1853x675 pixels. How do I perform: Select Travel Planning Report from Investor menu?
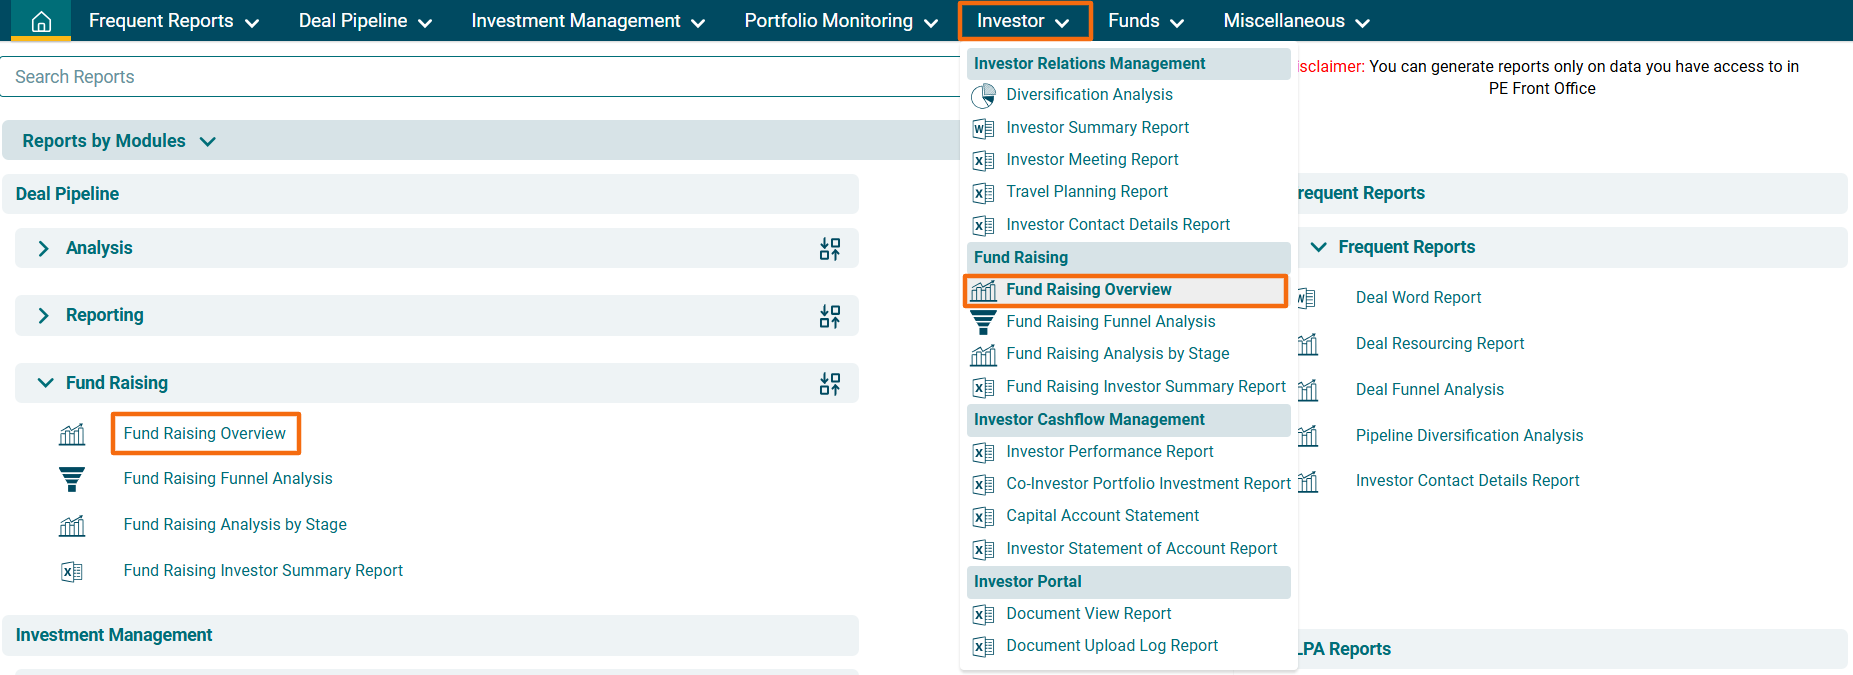[1086, 192]
